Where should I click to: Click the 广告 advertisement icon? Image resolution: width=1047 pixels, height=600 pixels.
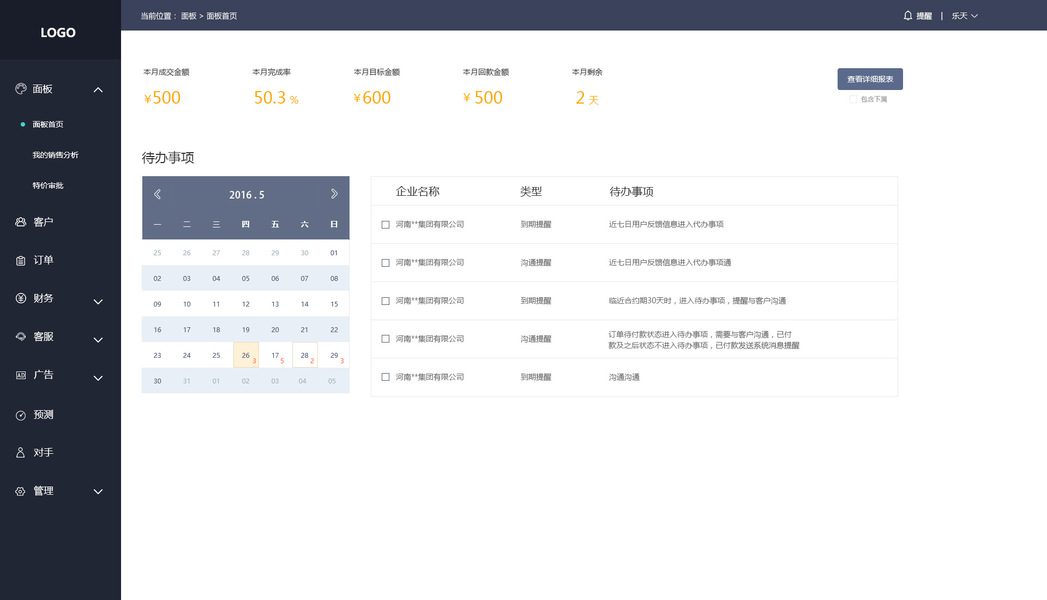(x=21, y=375)
